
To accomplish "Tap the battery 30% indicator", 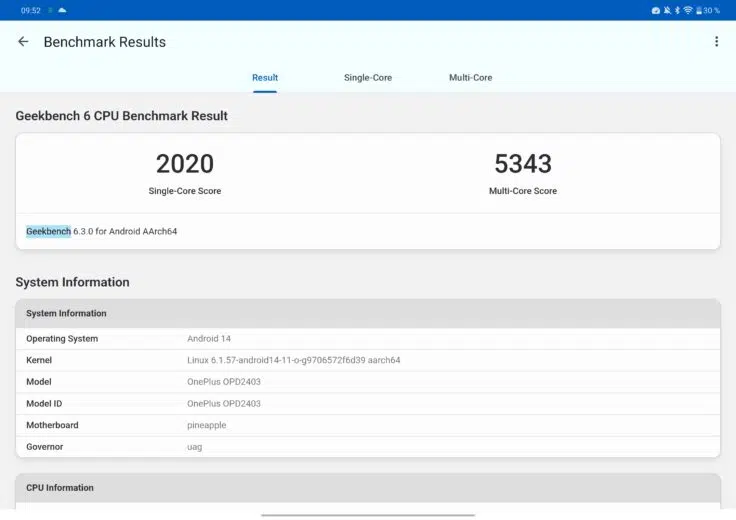I will point(708,10).
